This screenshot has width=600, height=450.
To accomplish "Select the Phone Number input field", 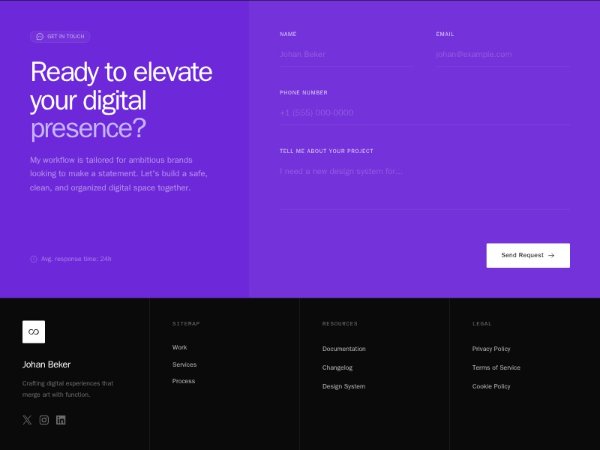I will [x=424, y=113].
